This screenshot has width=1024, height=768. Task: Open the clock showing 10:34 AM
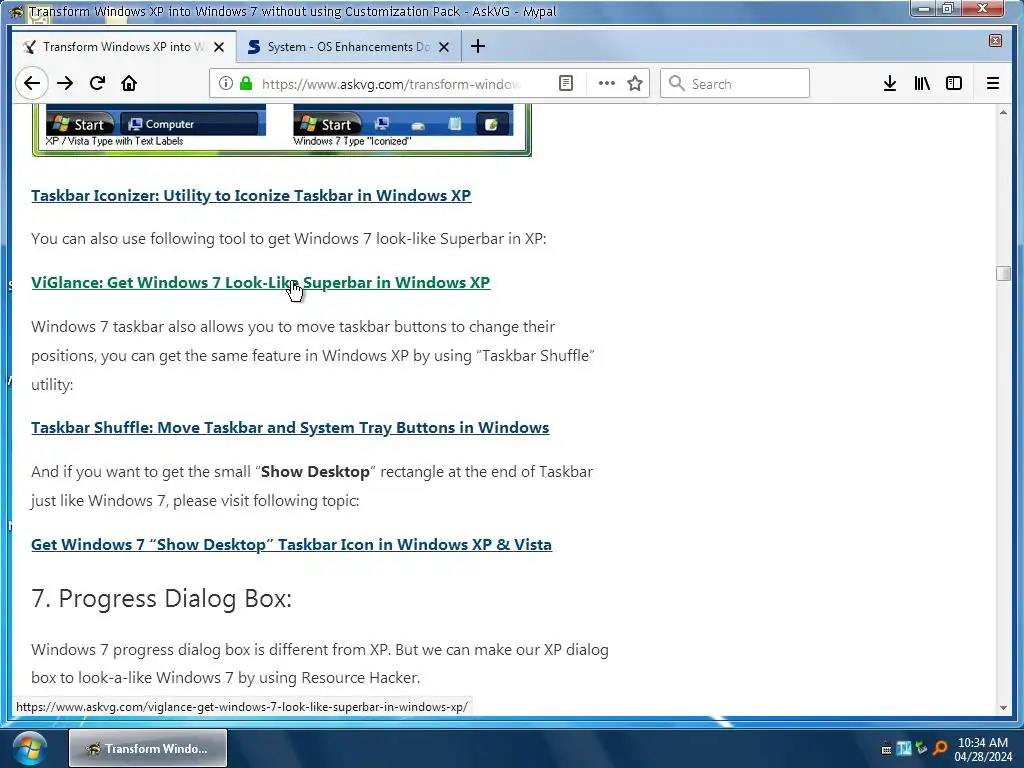coord(983,749)
